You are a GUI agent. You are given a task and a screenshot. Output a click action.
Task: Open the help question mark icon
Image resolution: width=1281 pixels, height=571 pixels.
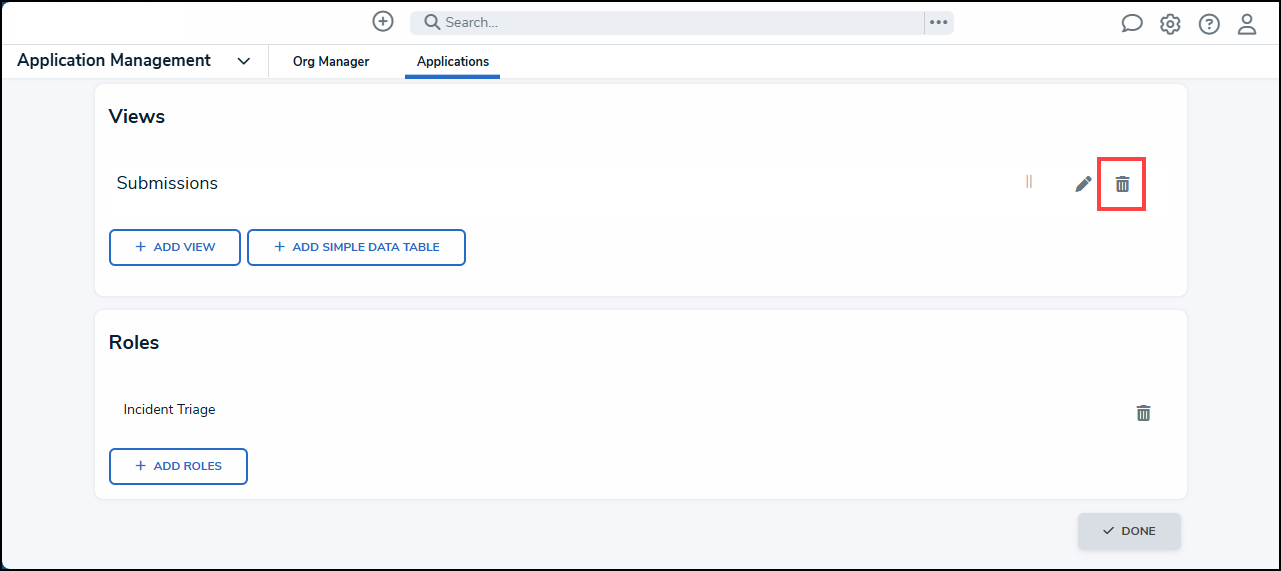1209,24
